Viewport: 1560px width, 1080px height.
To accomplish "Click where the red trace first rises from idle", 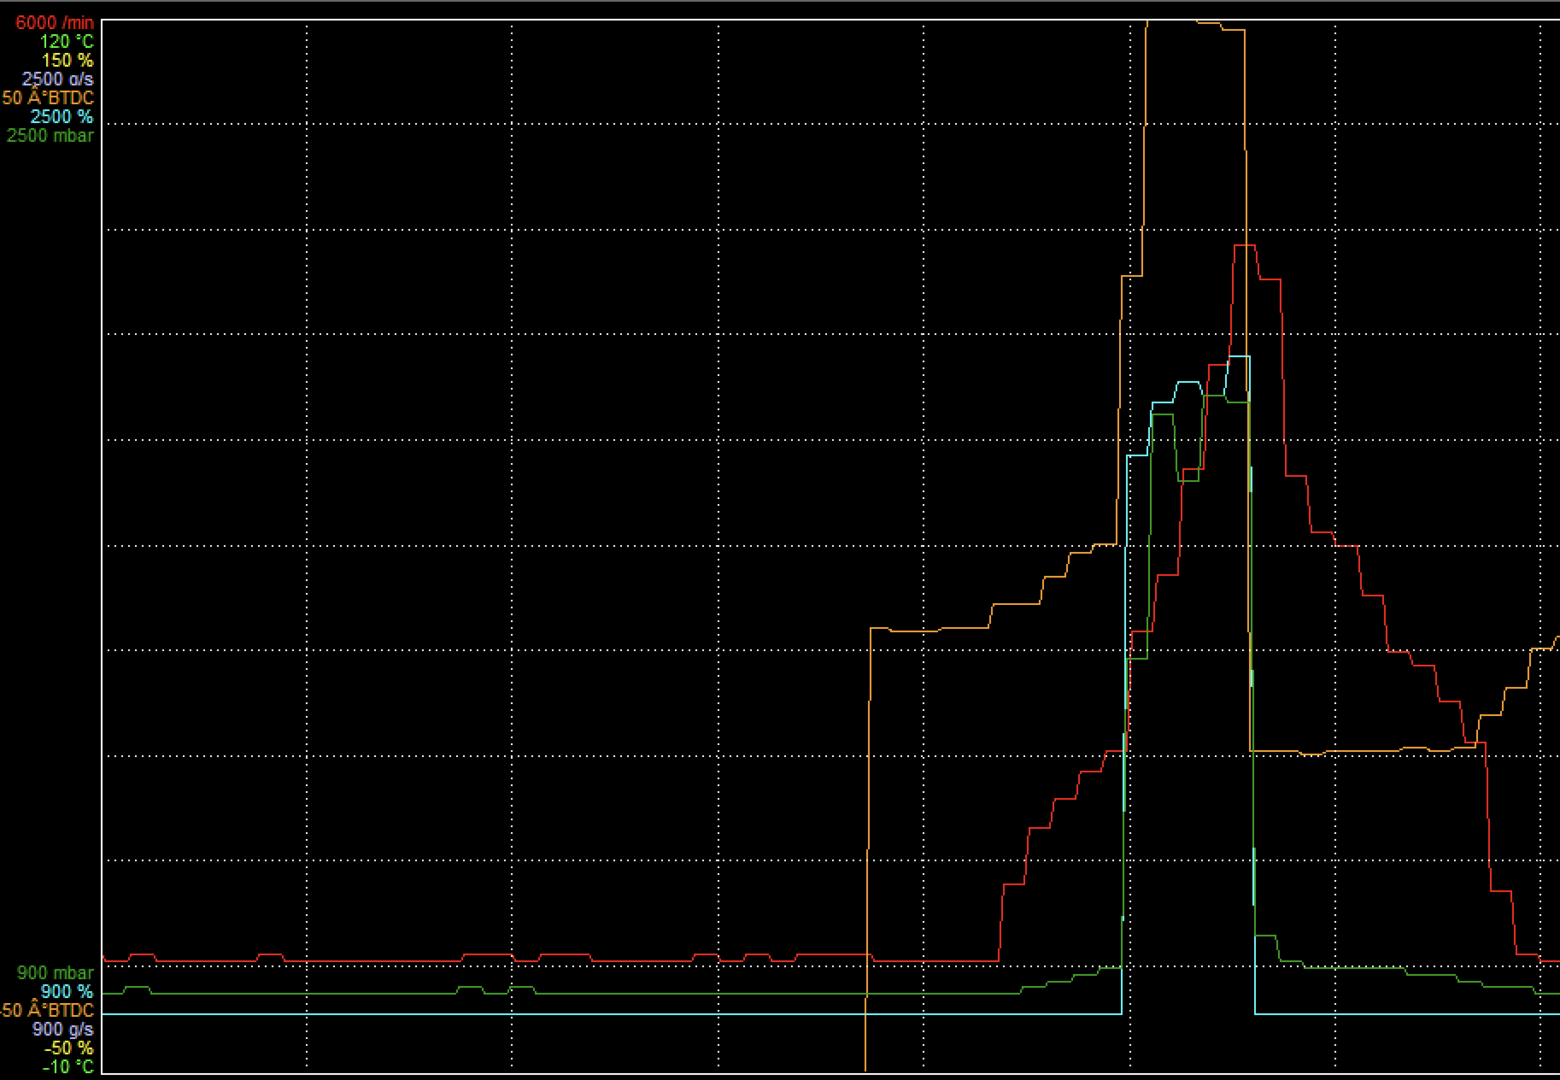I will (999, 960).
